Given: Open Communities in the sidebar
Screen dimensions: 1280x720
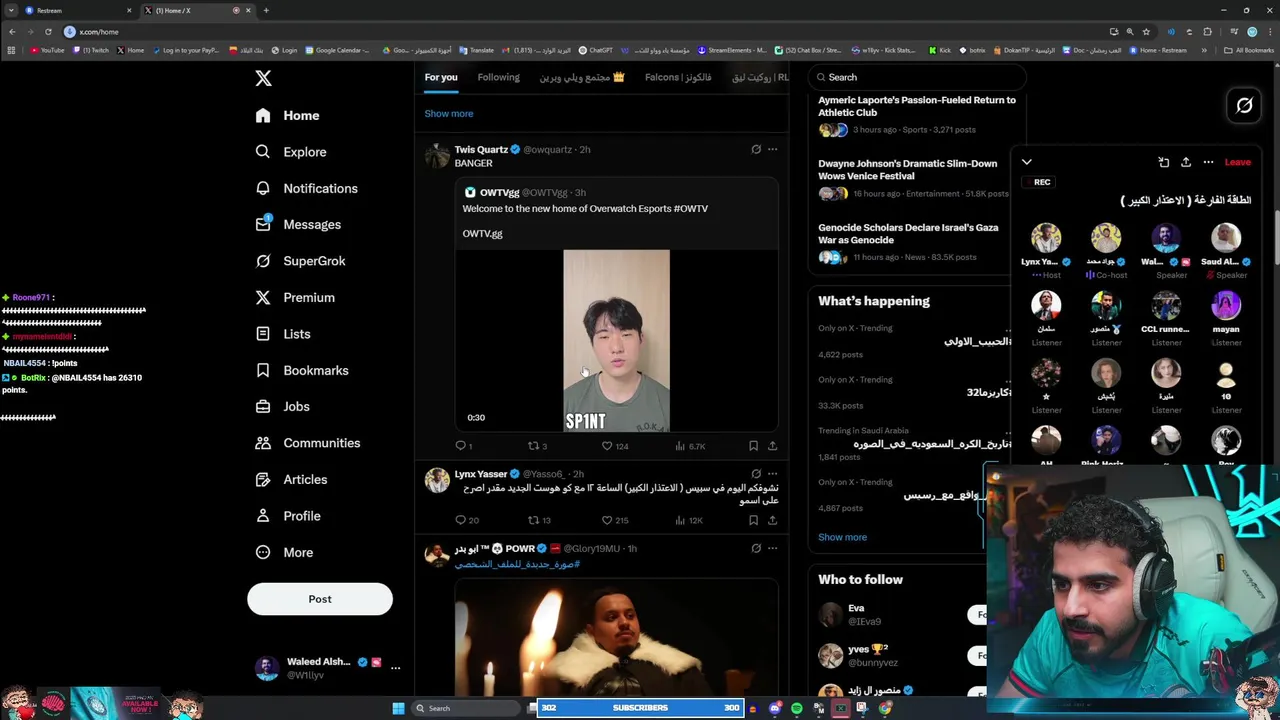Looking at the screenshot, I should tap(307, 443).
